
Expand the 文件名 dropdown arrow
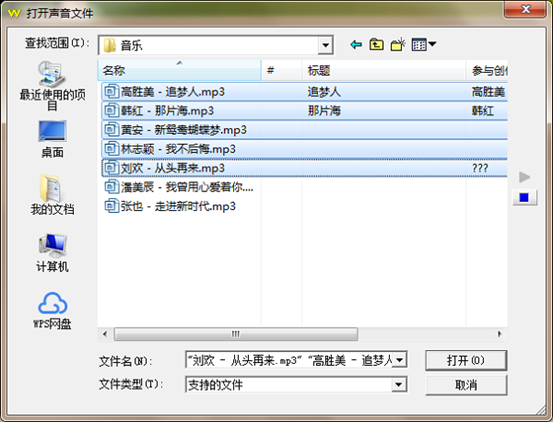[x=399, y=360]
